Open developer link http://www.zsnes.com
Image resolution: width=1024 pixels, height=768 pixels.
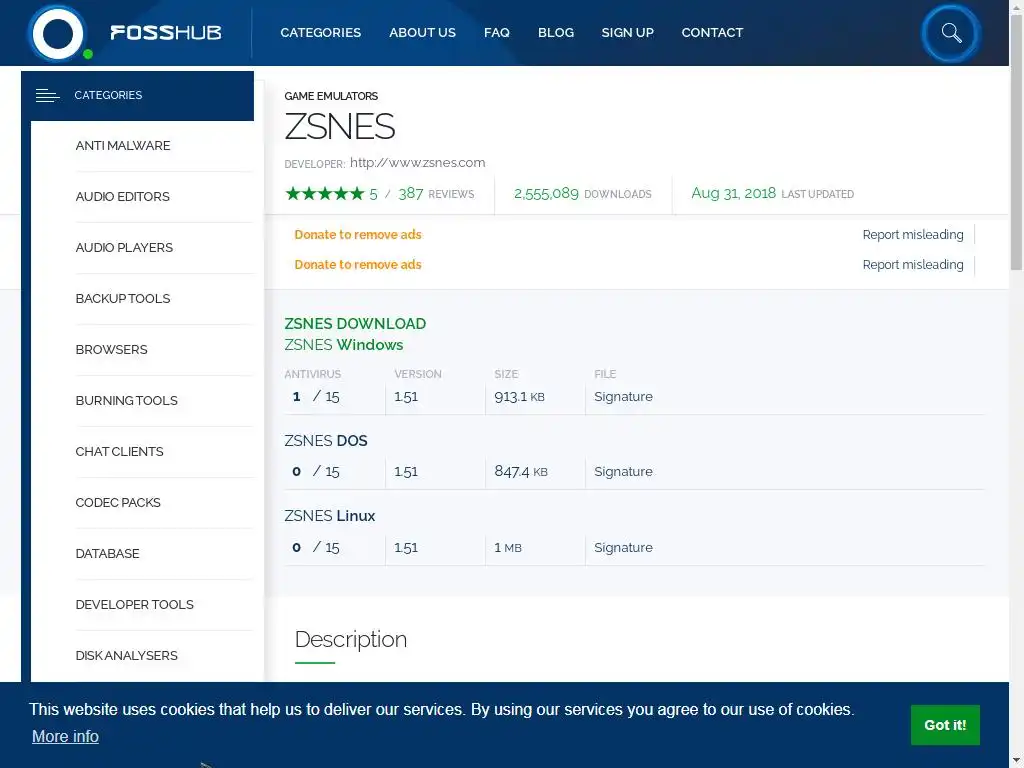pos(417,163)
